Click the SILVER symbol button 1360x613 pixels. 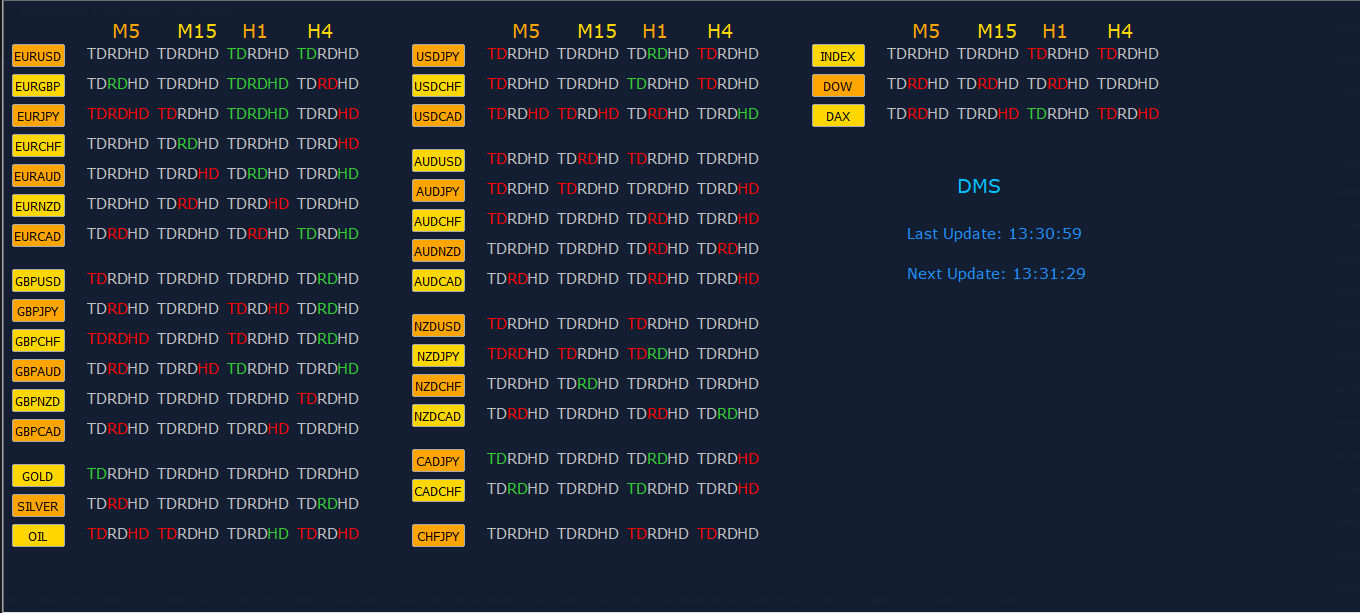(38, 506)
